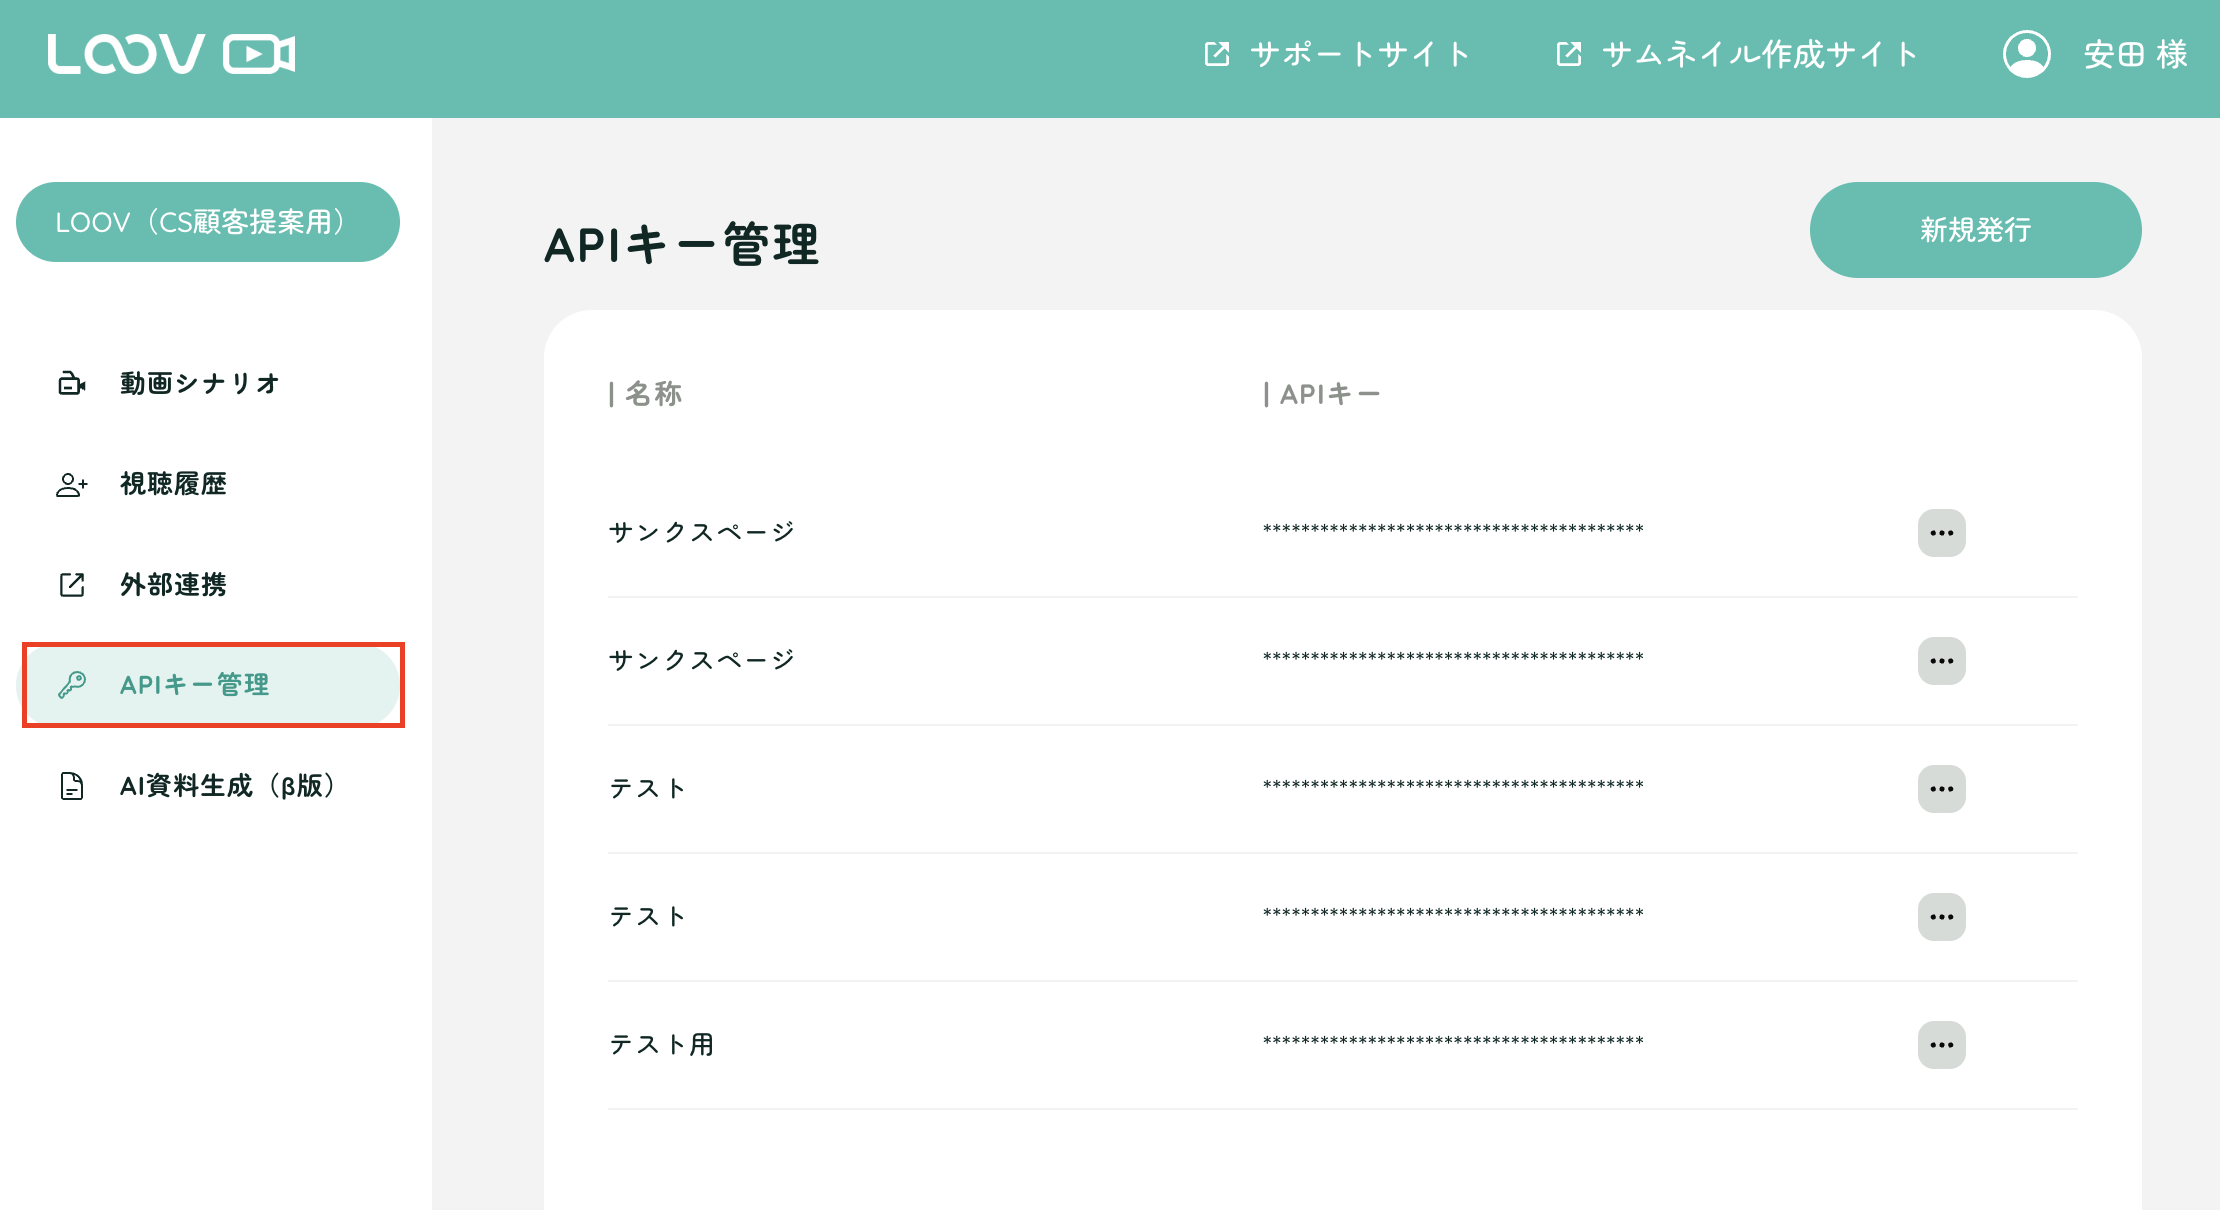Click the AI document generation file icon

pyautogui.click(x=72, y=786)
